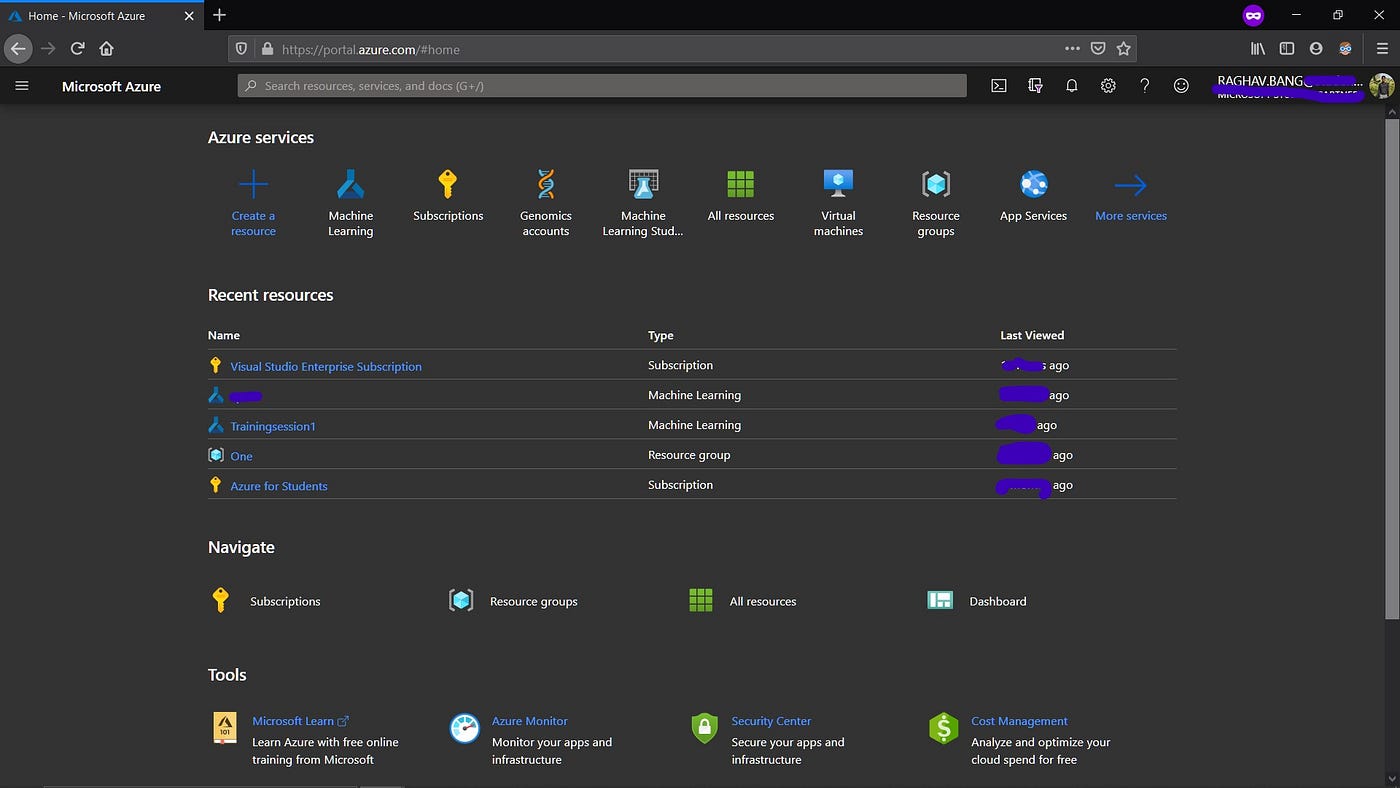
Task: Open the Trainingsession1 resource
Action: click(273, 426)
